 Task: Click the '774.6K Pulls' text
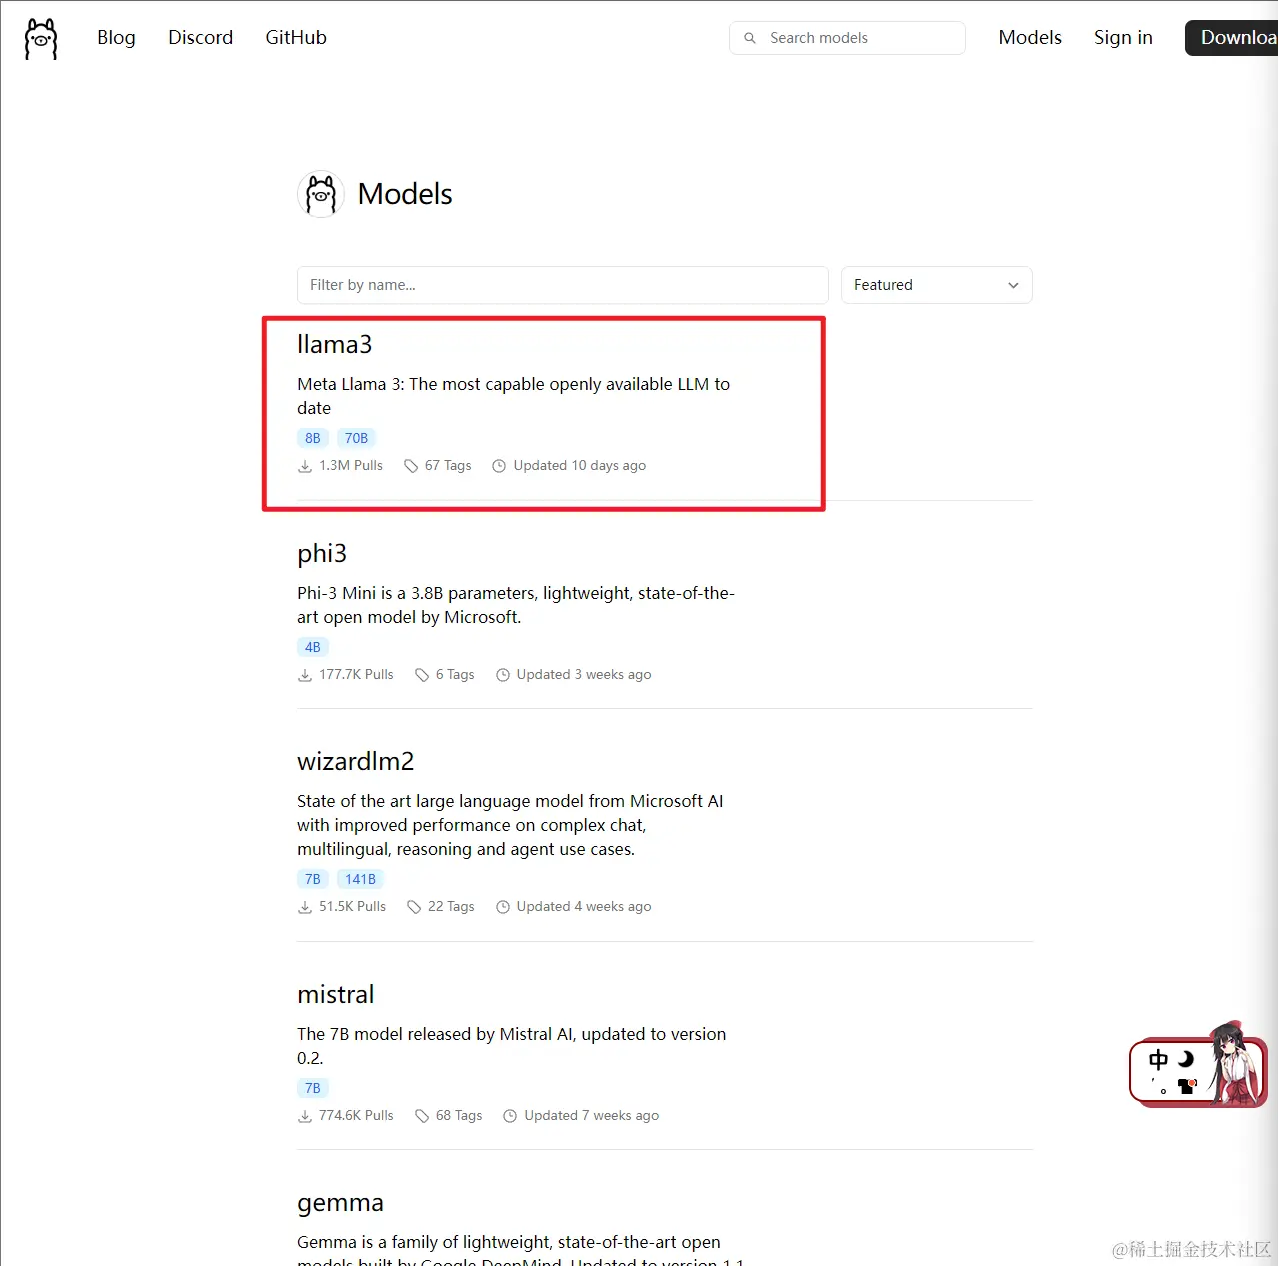[356, 1116]
